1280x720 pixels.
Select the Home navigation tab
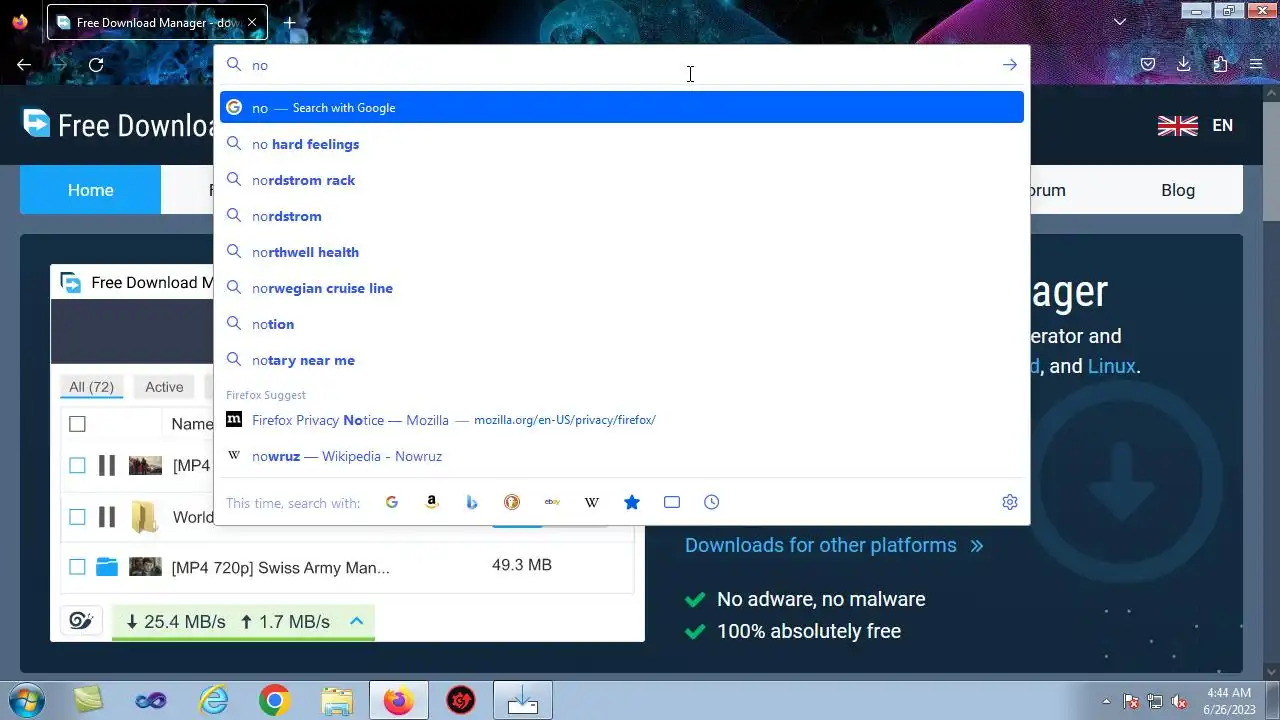[x=90, y=190]
